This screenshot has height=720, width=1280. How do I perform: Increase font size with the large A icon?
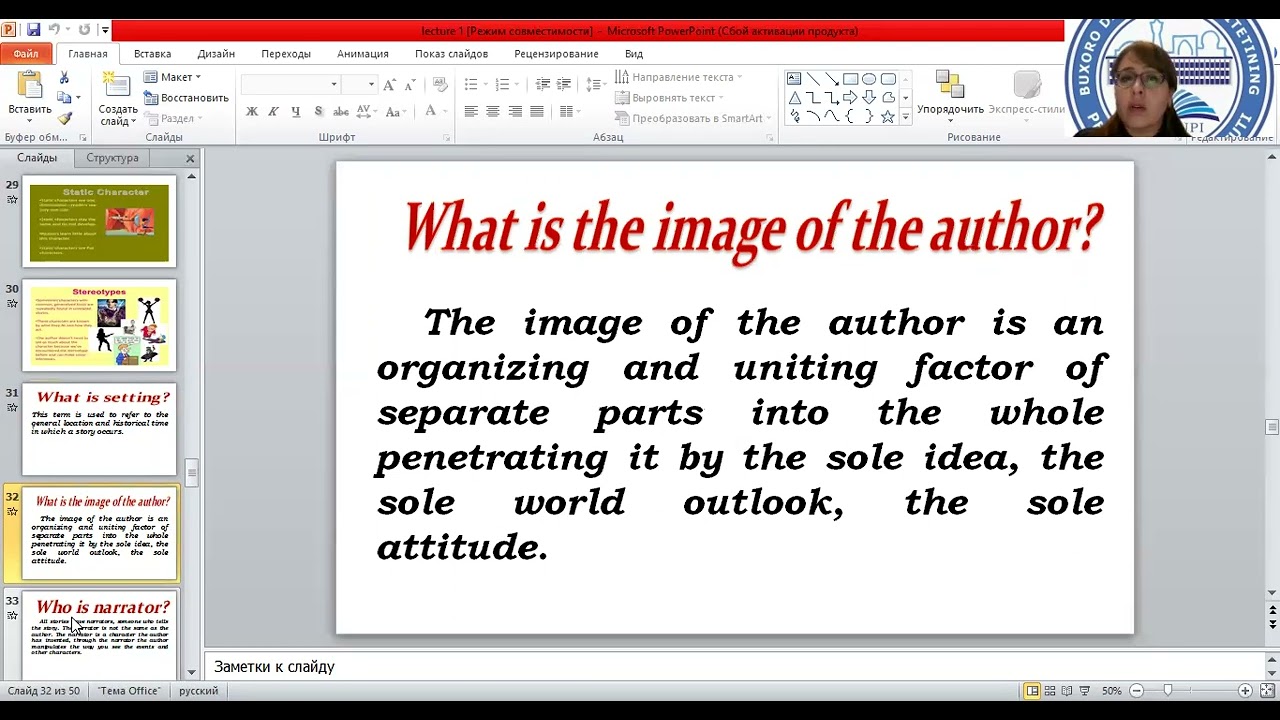point(389,84)
